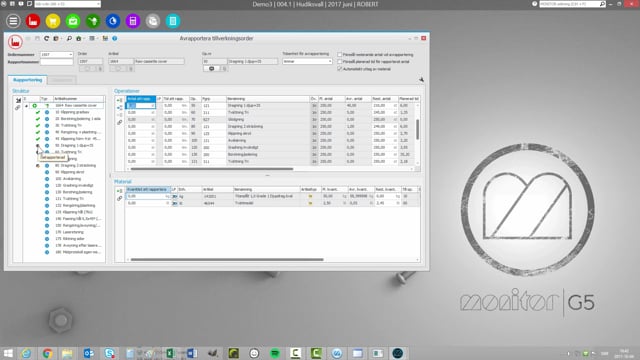Click the add-row icon in Operationer sidebar
640x360 pixels.
click(120, 100)
